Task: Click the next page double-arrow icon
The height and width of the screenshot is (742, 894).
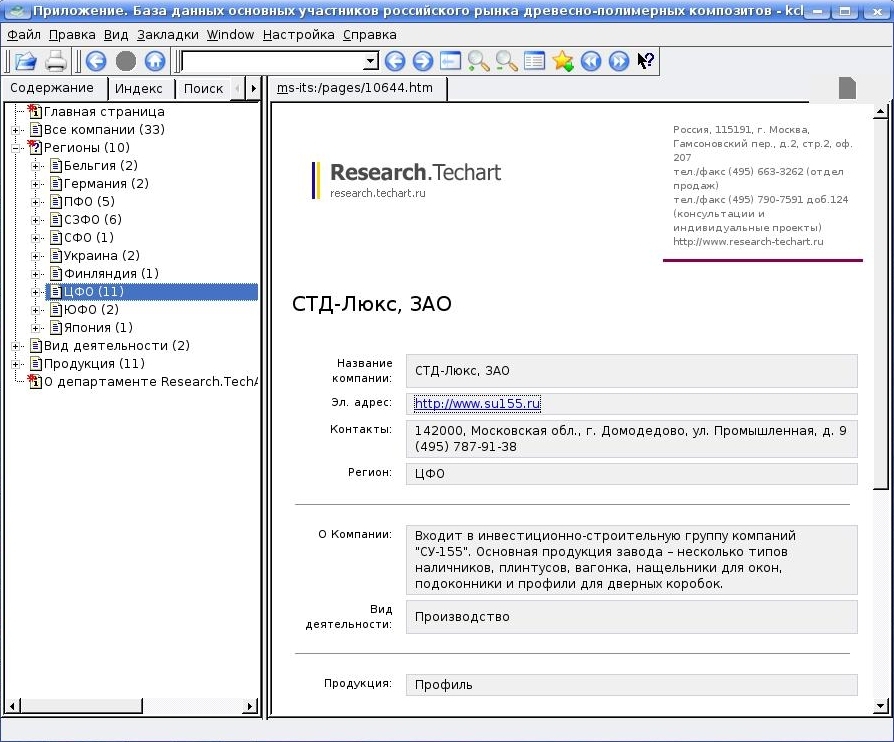Action: [619, 61]
